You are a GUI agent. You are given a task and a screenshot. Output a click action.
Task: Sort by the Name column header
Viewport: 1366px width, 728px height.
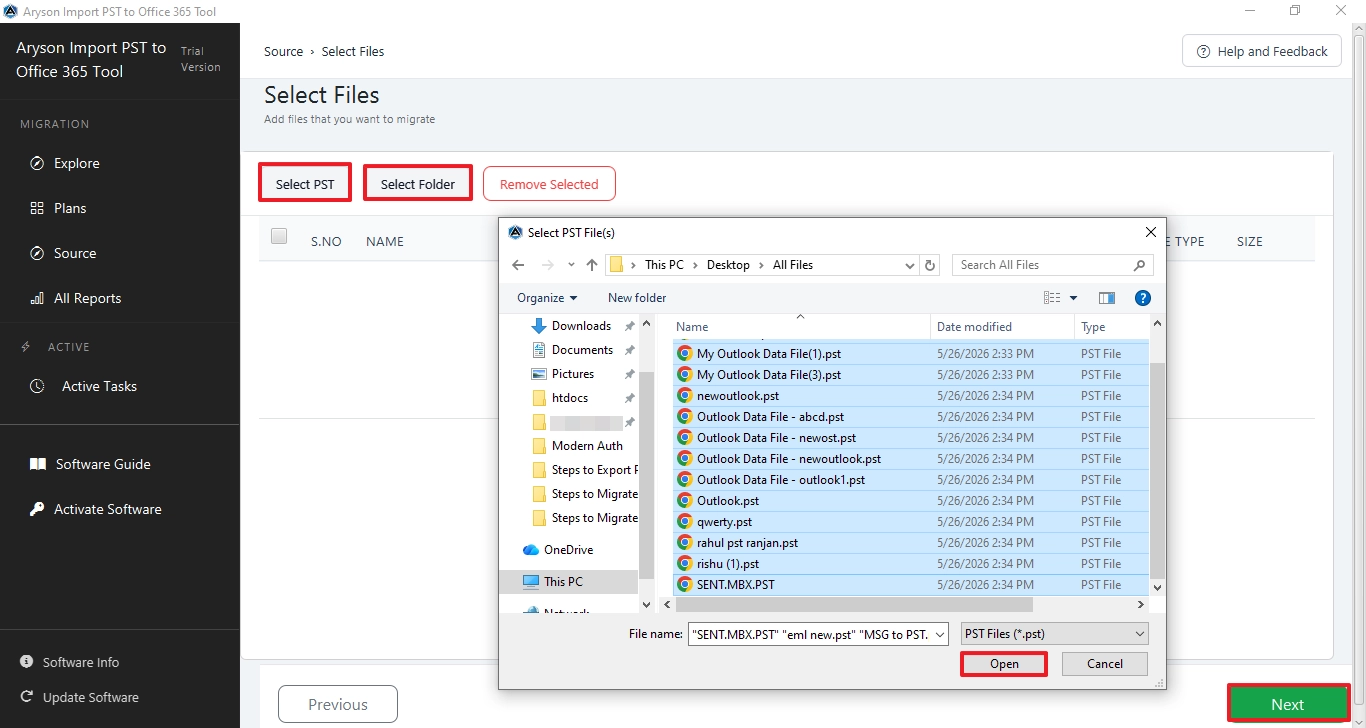pos(800,327)
